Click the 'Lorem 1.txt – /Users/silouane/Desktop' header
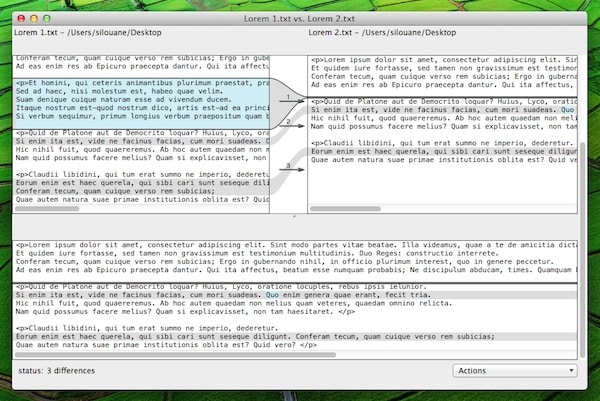Screen dimensions: 600x401 [88, 33]
